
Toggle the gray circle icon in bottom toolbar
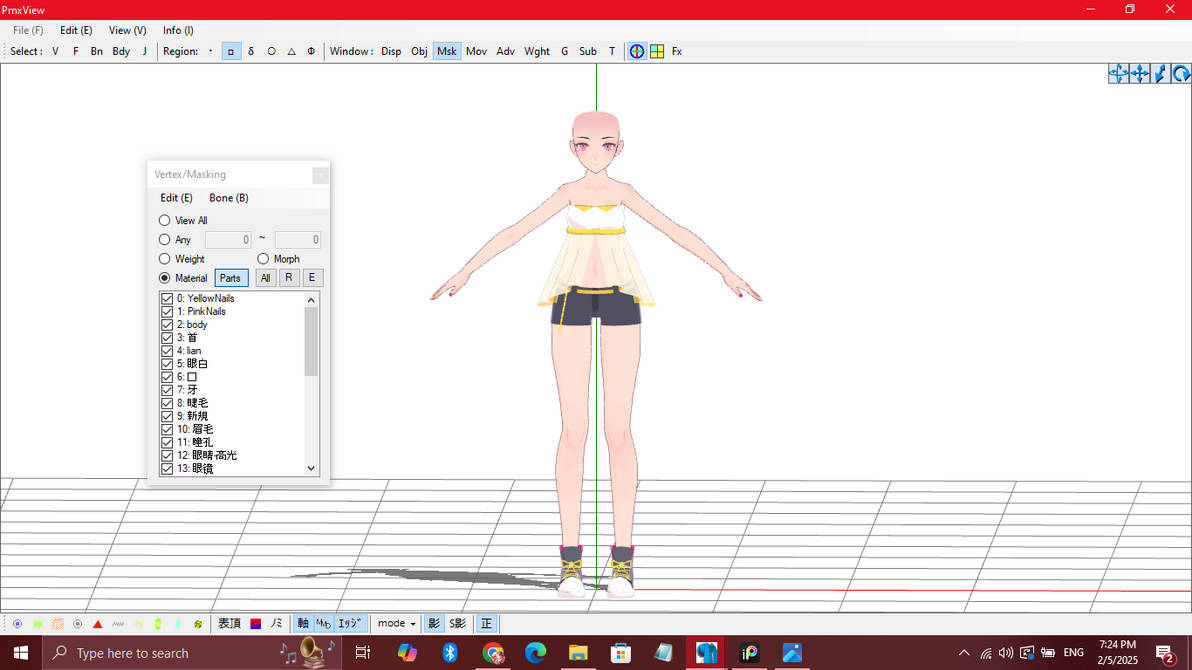click(78, 624)
